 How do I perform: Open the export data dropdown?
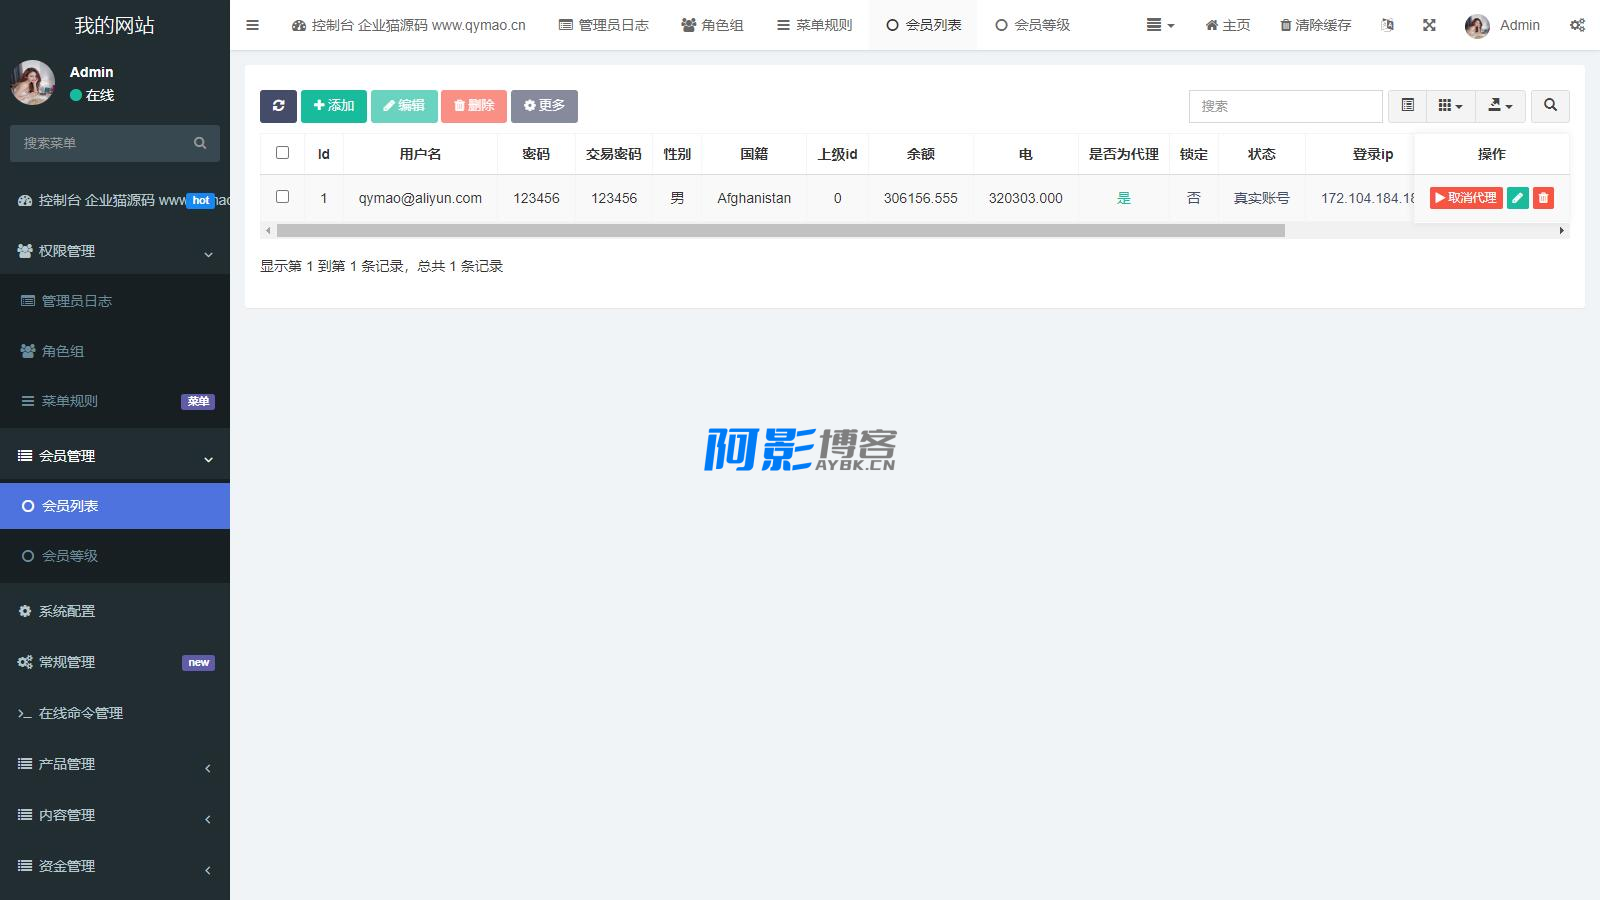point(1500,106)
